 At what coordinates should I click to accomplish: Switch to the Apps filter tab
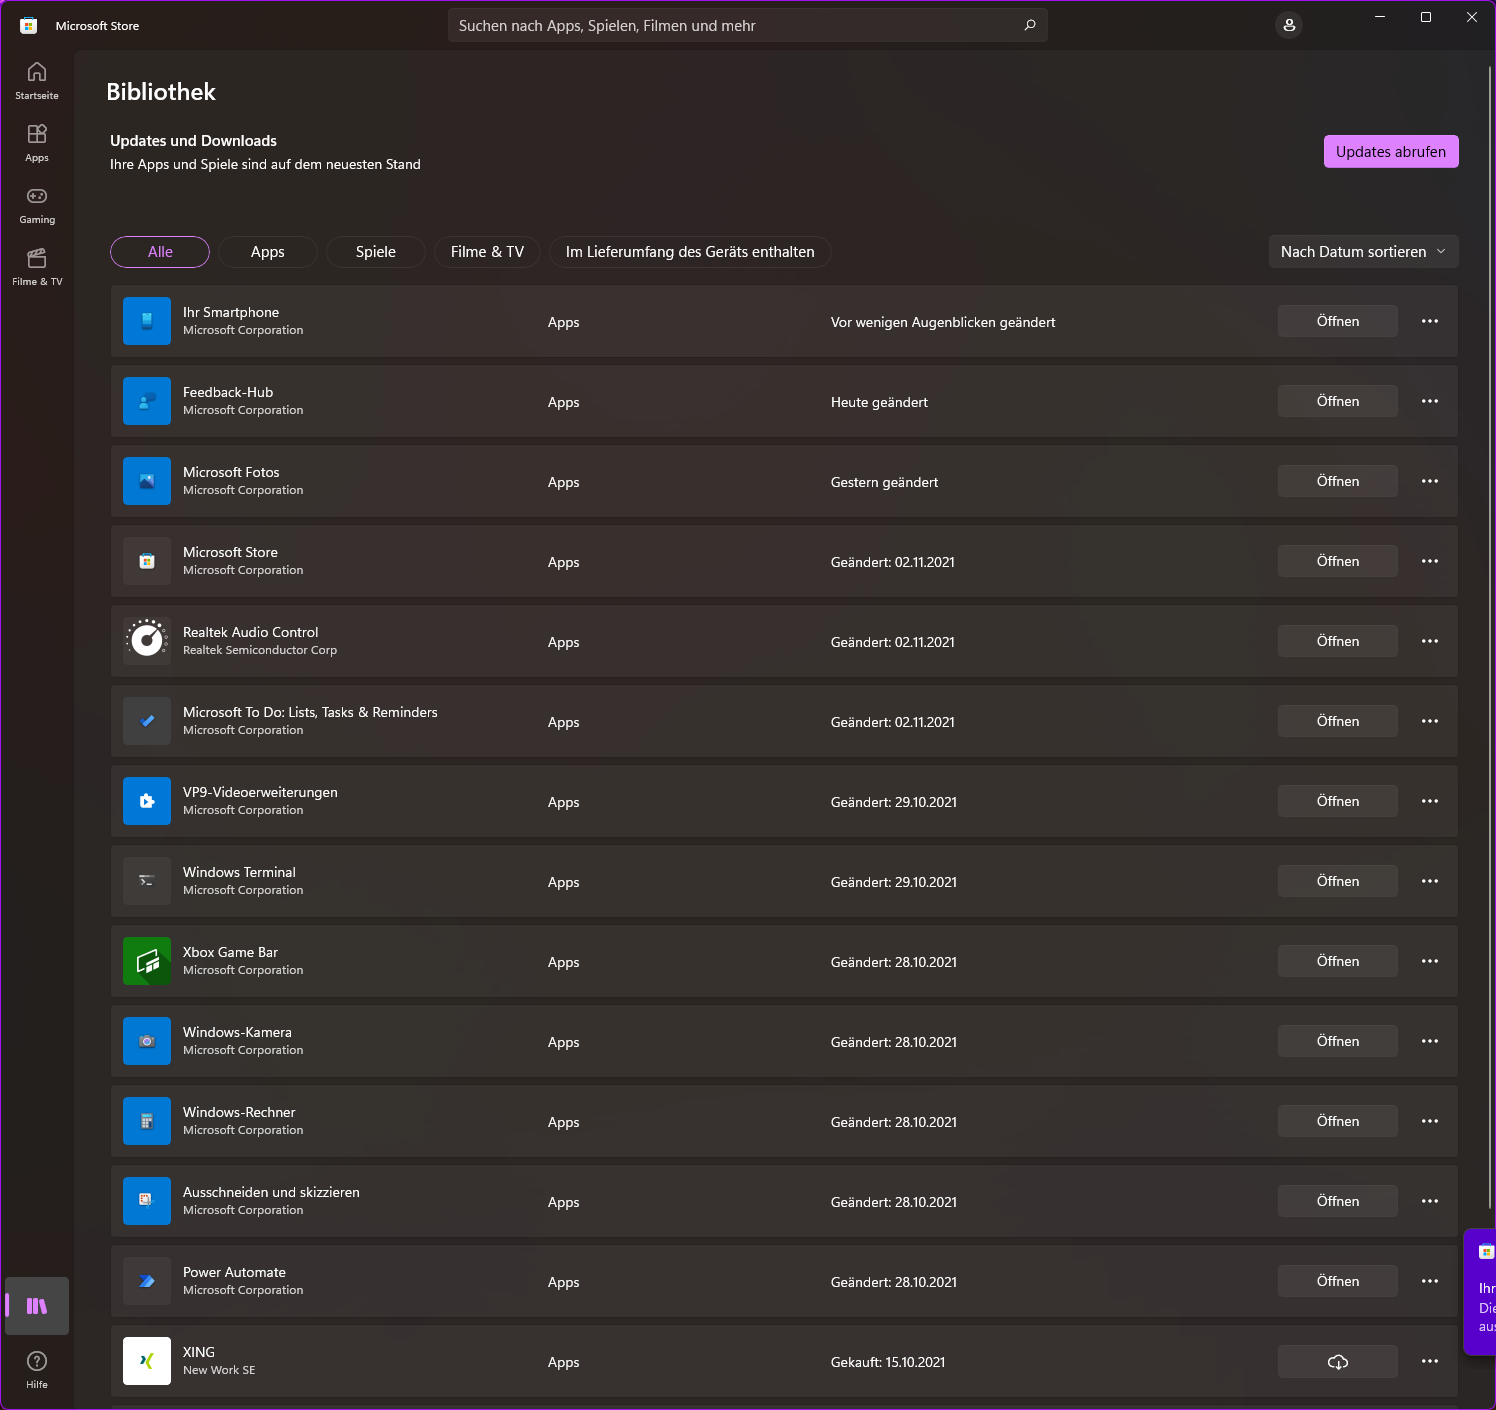[268, 252]
